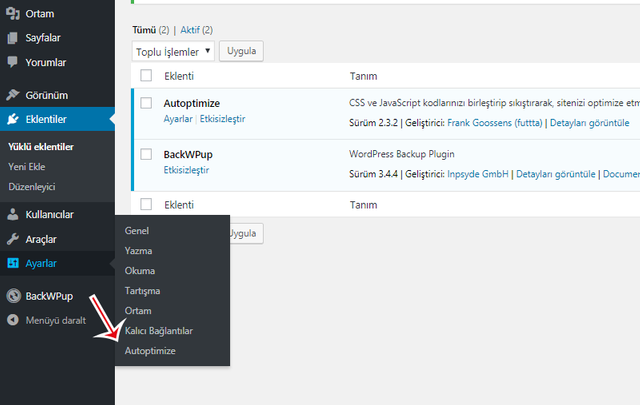Tick the select-all checkbox in table footer
This screenshot has height=405, width=640.
[x=146, y=204]
